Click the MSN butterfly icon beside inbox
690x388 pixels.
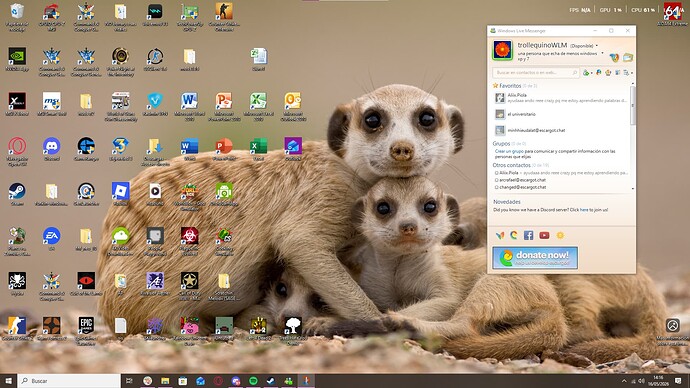pos(614,57)
